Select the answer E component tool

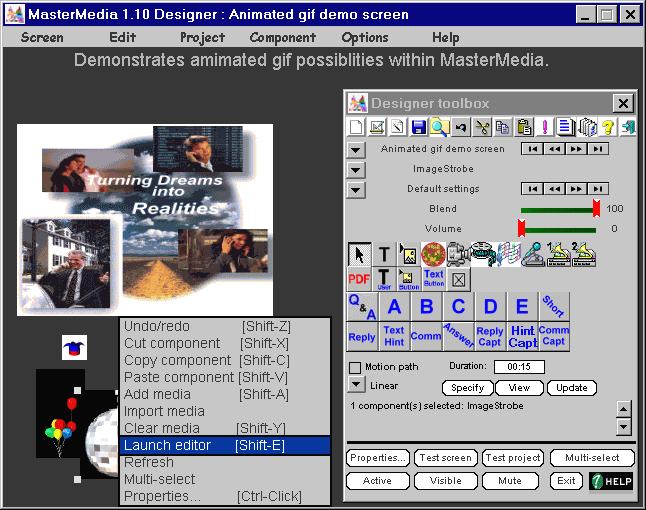click(x=522, y=307)
